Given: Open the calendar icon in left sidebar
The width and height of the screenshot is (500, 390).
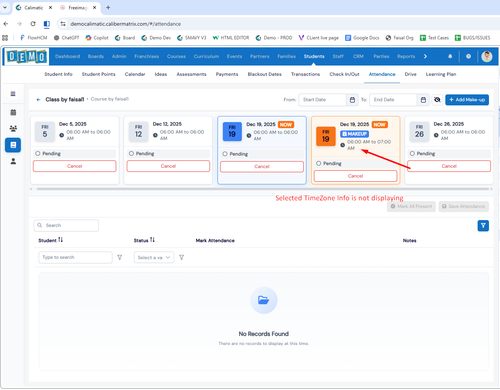Looking at the screenshot, I should click(x=13, y=112).
